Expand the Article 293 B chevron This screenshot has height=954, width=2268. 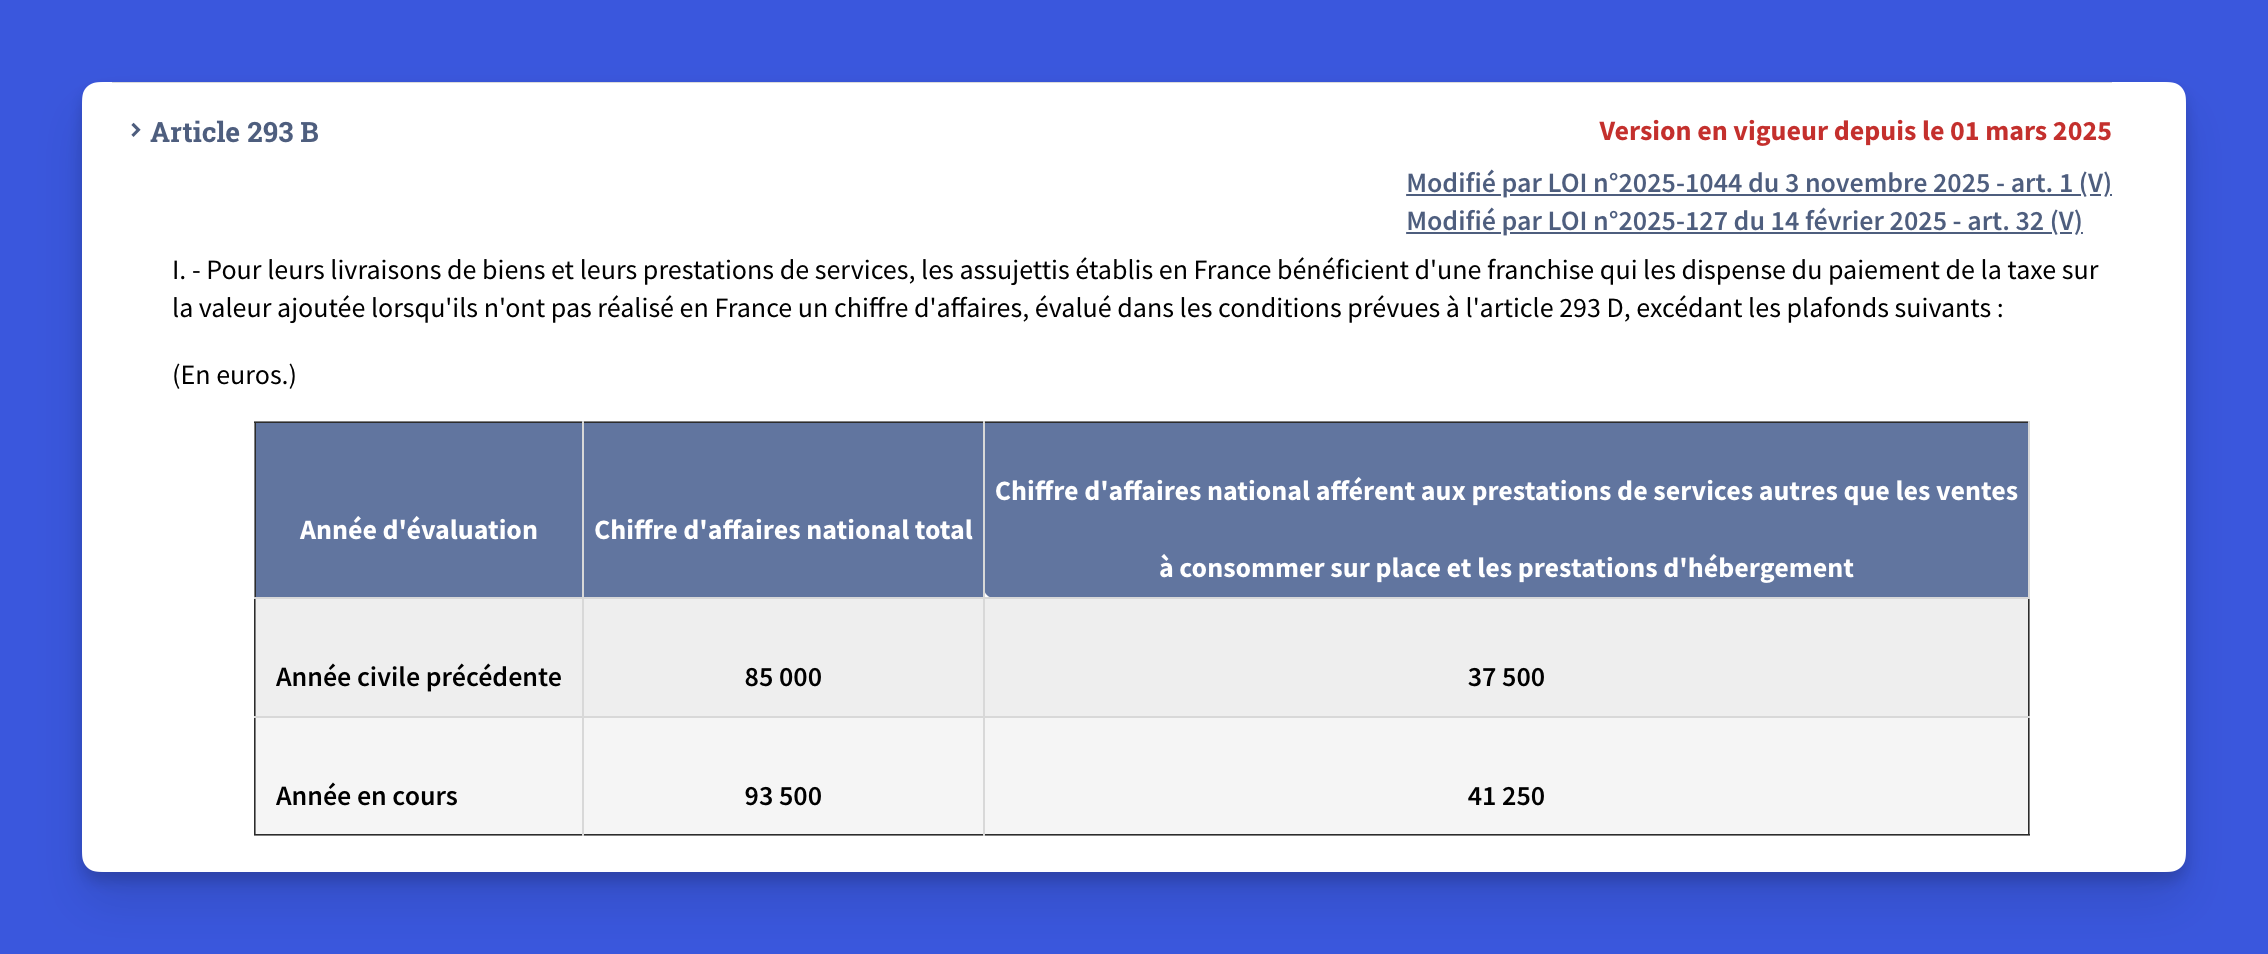click(135, 130)
